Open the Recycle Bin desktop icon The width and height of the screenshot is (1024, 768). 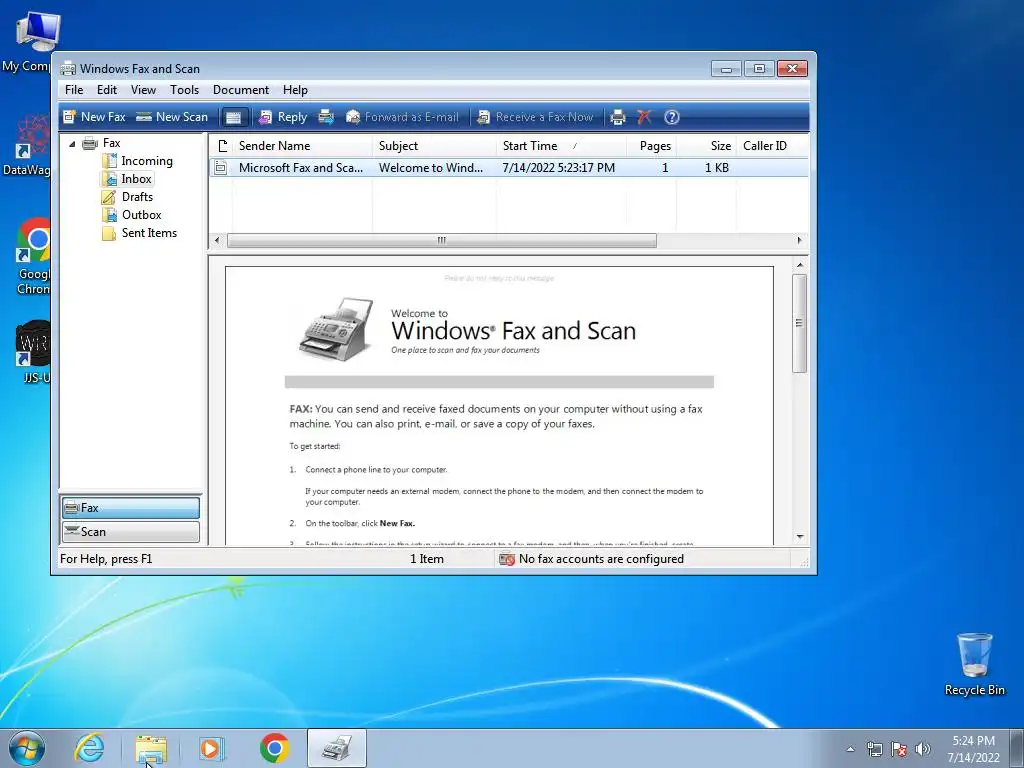pos(974,664)
